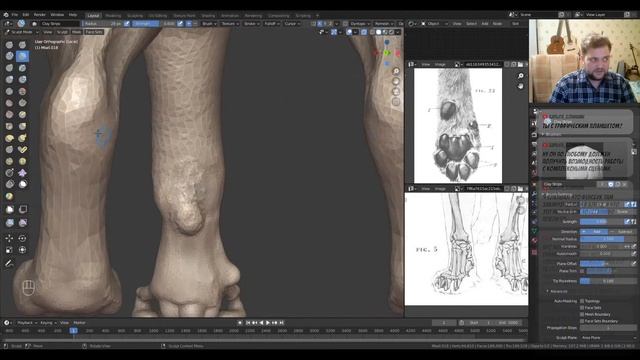Open the Face Sets menu
Screen dimensions: 640x360
point(94,32)
